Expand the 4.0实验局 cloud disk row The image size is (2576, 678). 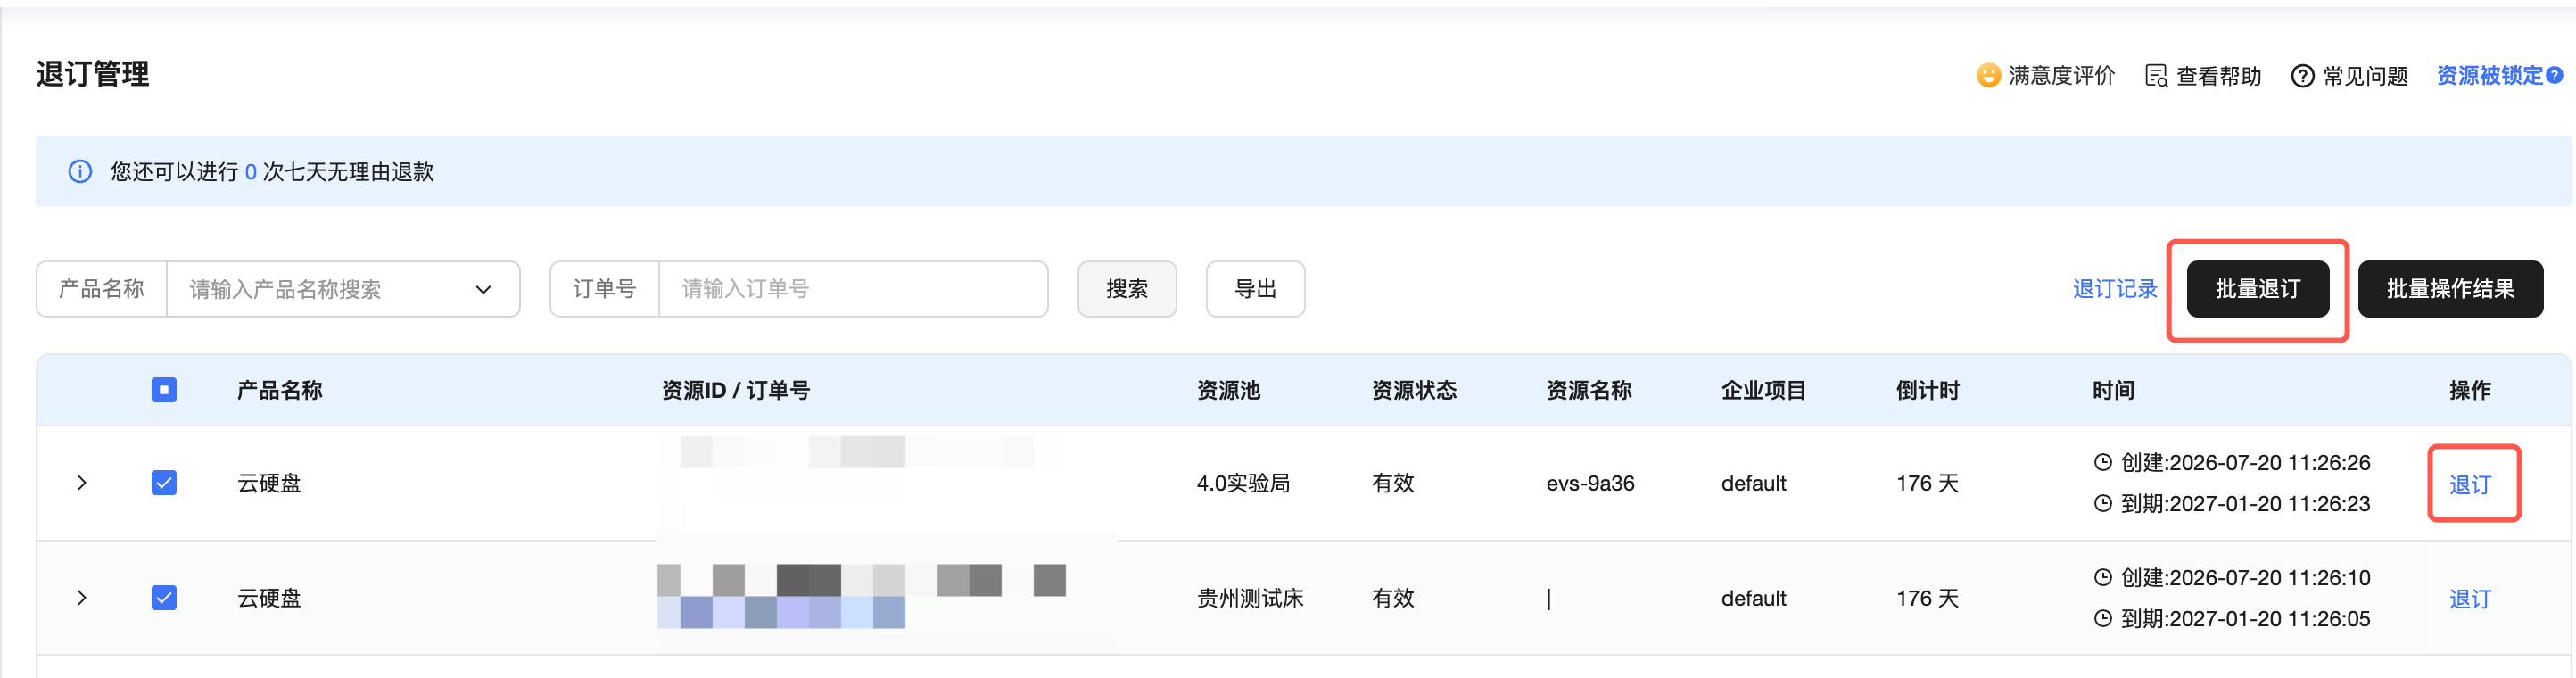(82, 483)
